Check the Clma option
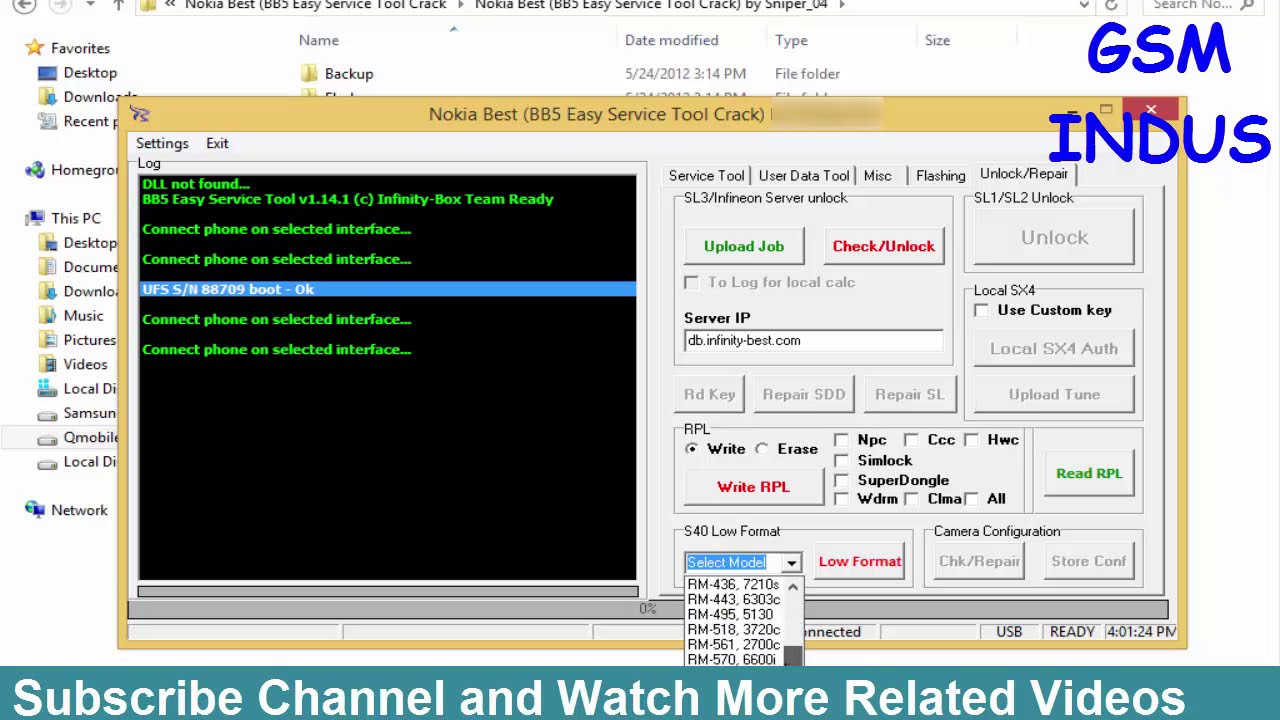 (911, 498)
